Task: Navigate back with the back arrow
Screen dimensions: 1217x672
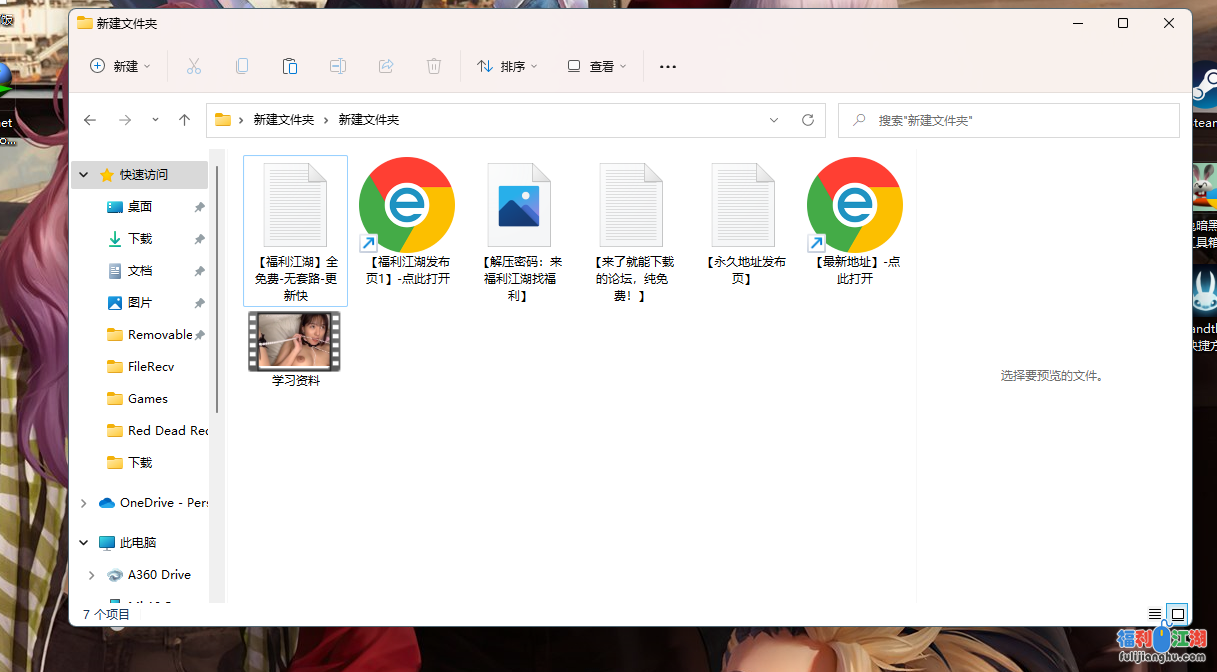Action: 90,120
